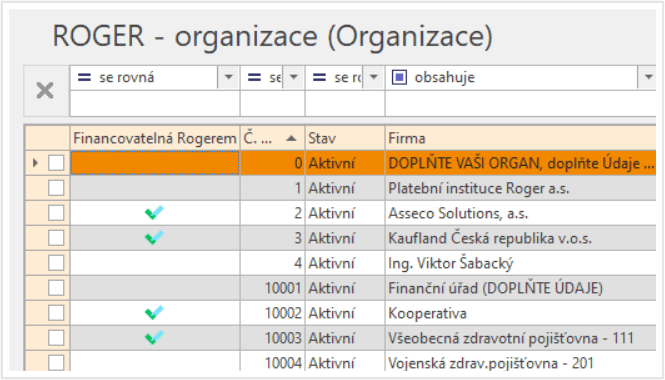
Task: Click the green checkmark in Kooperativa row
Action: pyautogui.click(x=154, y=313)
